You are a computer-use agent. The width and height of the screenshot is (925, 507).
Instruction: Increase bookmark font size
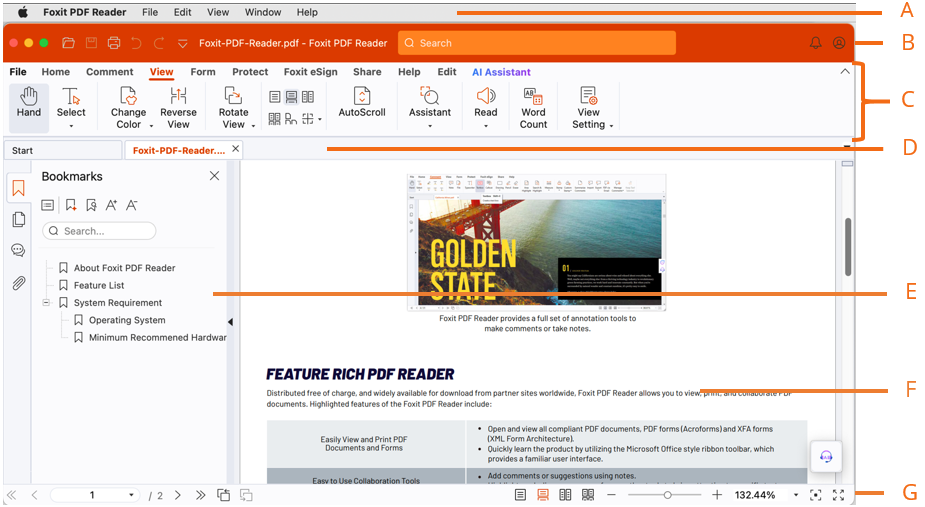pyautogui.click(x=111, y=205)
